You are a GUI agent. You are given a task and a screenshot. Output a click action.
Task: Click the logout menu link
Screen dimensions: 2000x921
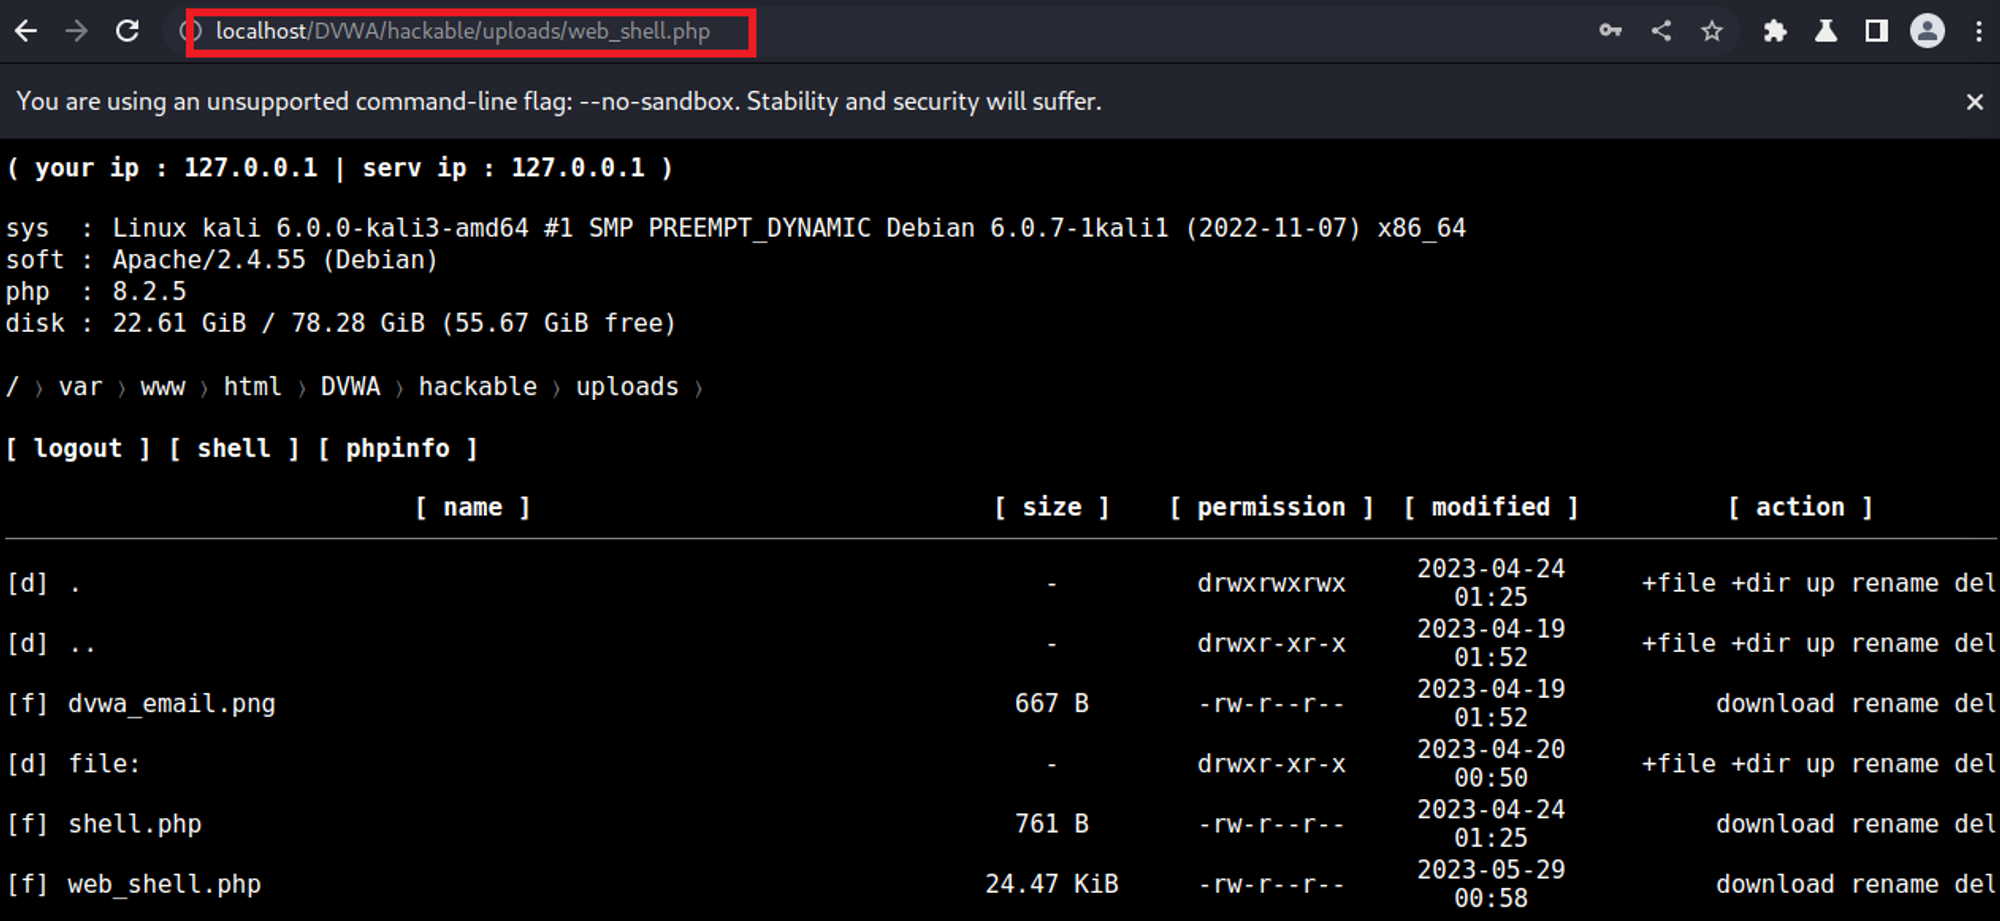78,448
